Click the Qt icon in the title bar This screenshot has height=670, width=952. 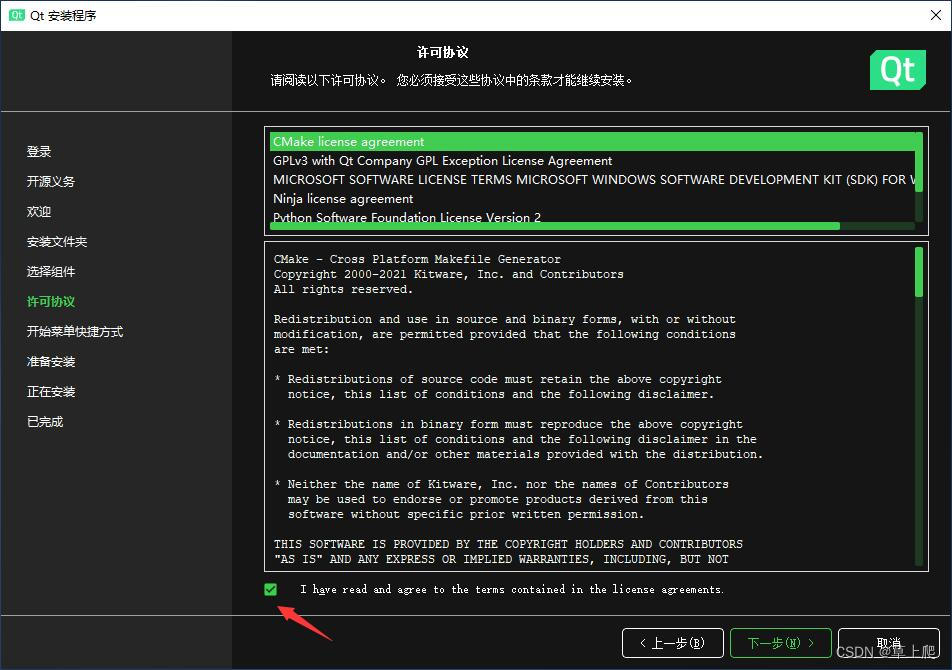pos(17,15)
